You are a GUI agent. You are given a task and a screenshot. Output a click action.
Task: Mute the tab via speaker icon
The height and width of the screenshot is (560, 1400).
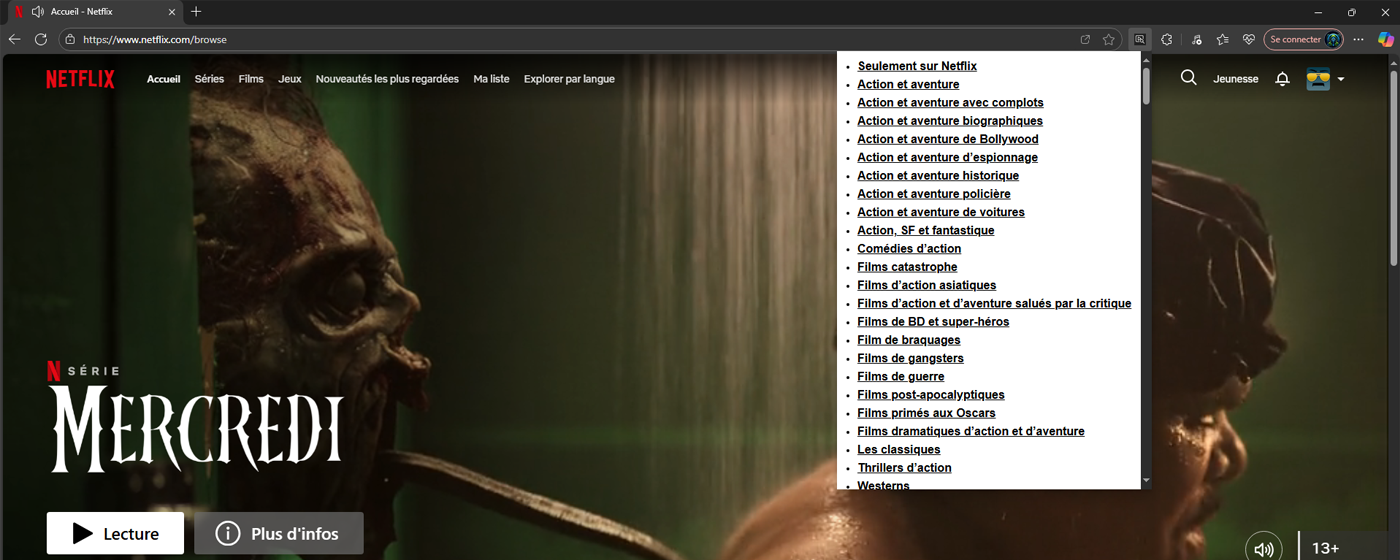pos(38,12)
